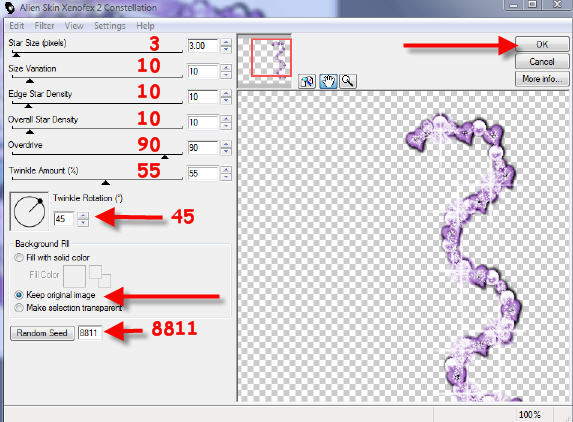Click the Alien Skin title bar icon

pos(9,8)
